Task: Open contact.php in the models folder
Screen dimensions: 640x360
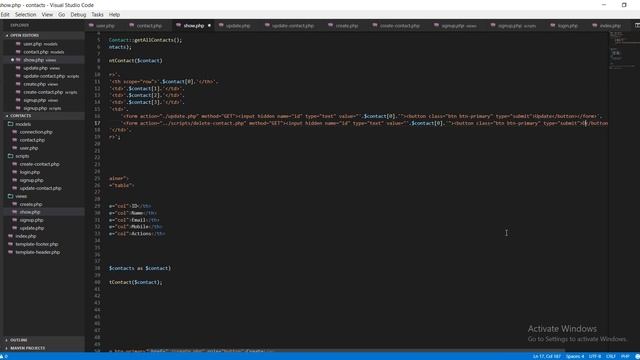Action: coord(32,140)
